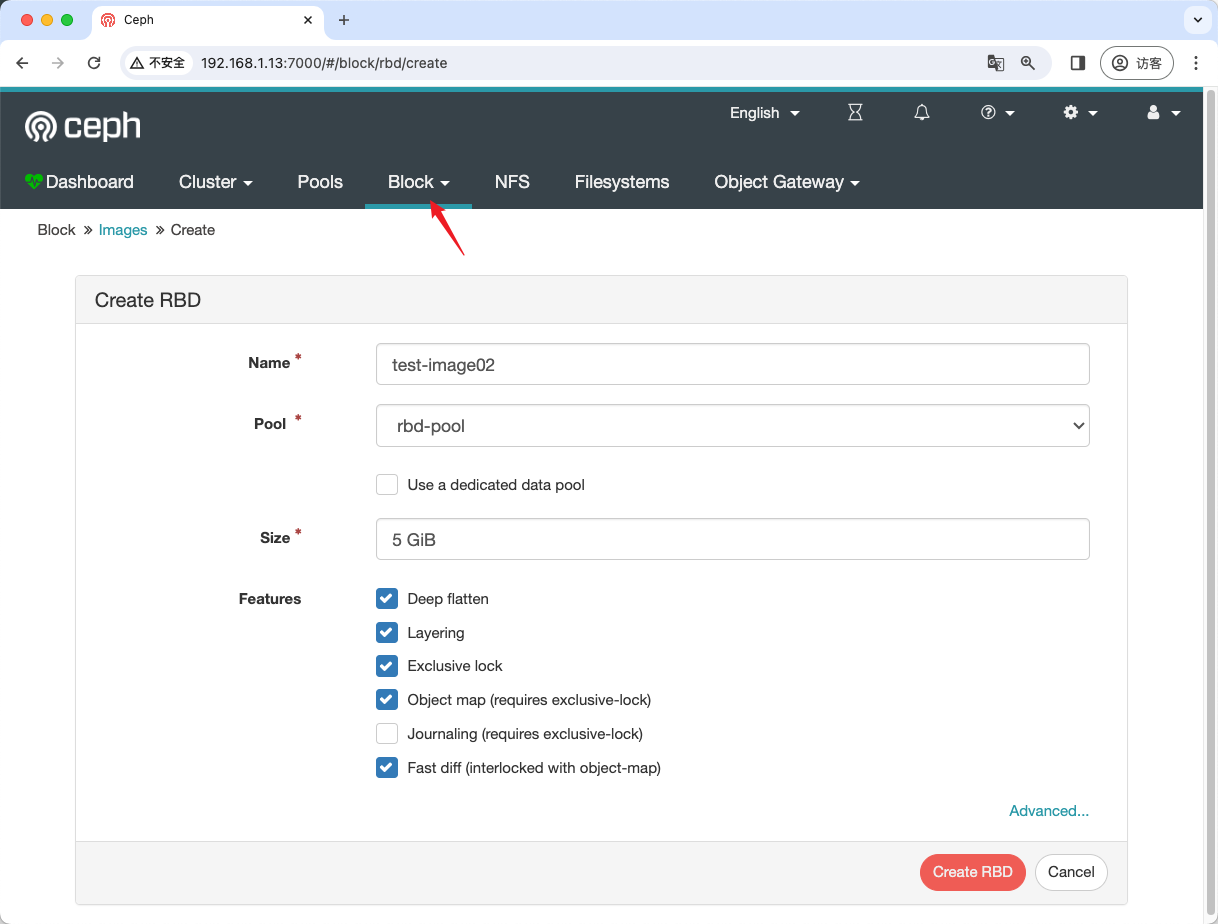Image resolution: width=1218 pixels, height=924 pixels.
Task: Enable the Journaling feature checkbox
Action: tap(387, 734)
